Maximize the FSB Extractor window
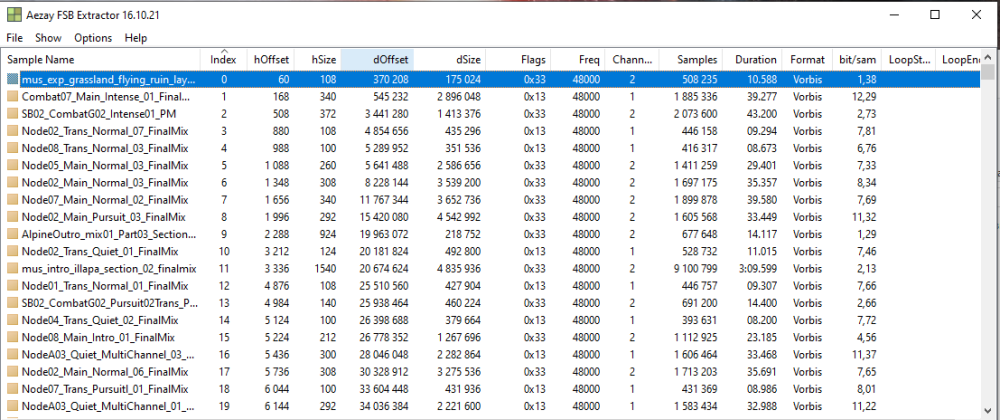1000x420 pixels. (x=934, y=15)
